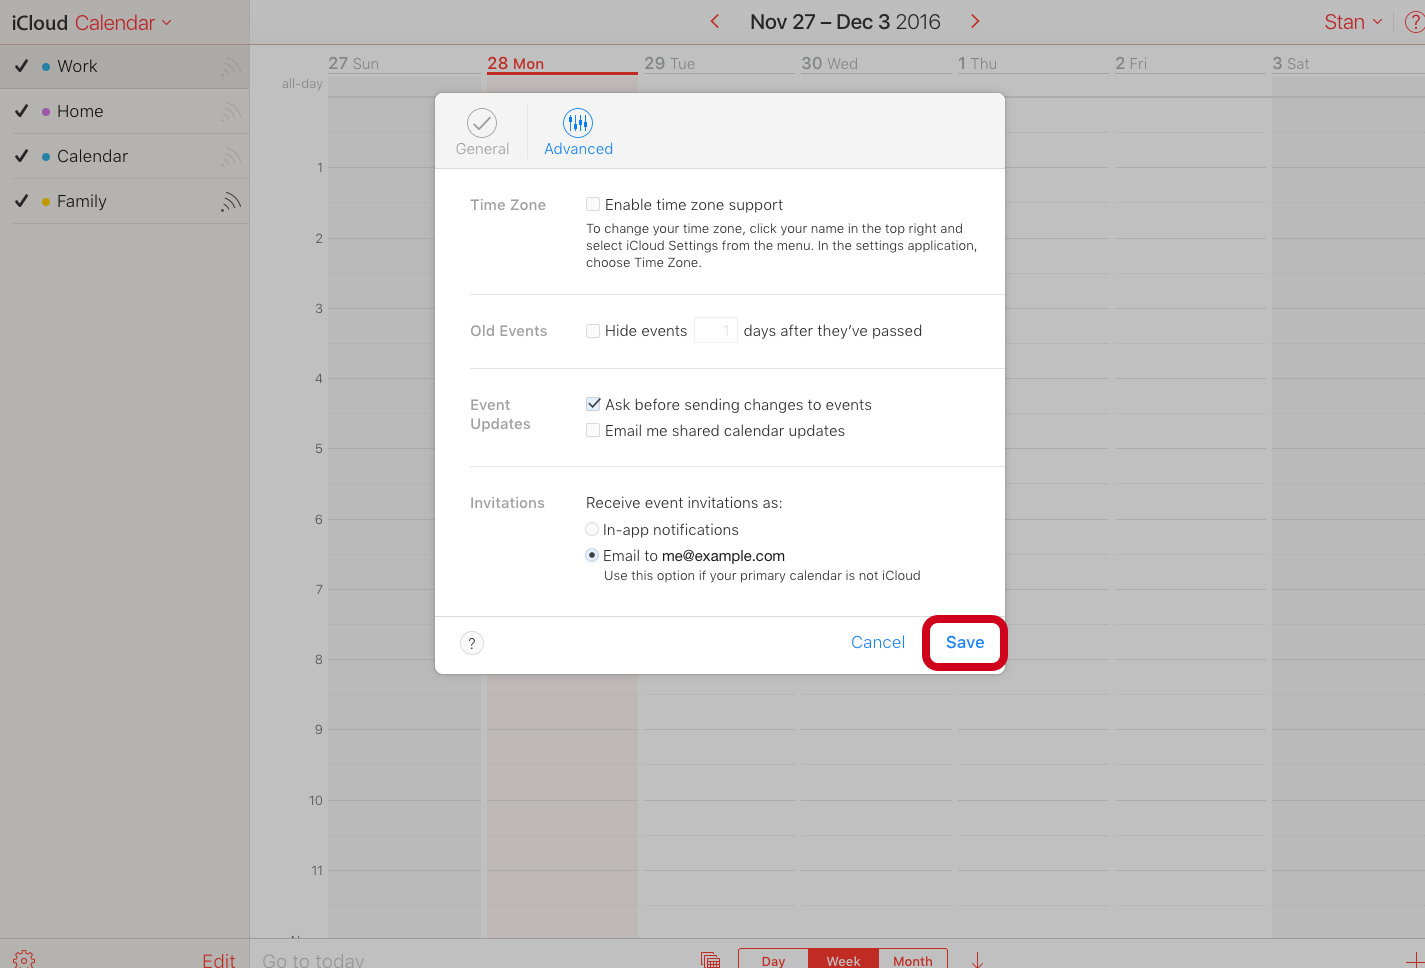Screen dimensions: 1425x968
Task: Switch to the General preferences tab
Action: coord(482,130)
